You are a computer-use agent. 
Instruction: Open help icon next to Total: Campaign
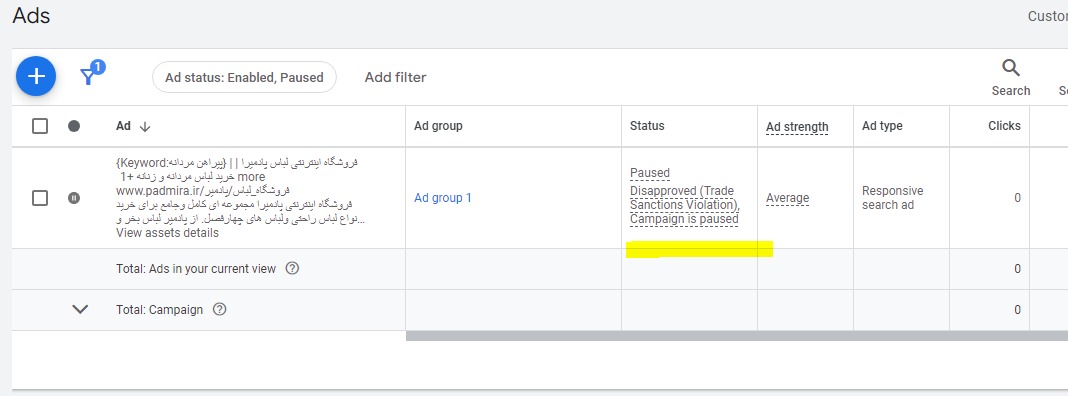(219, 309)
